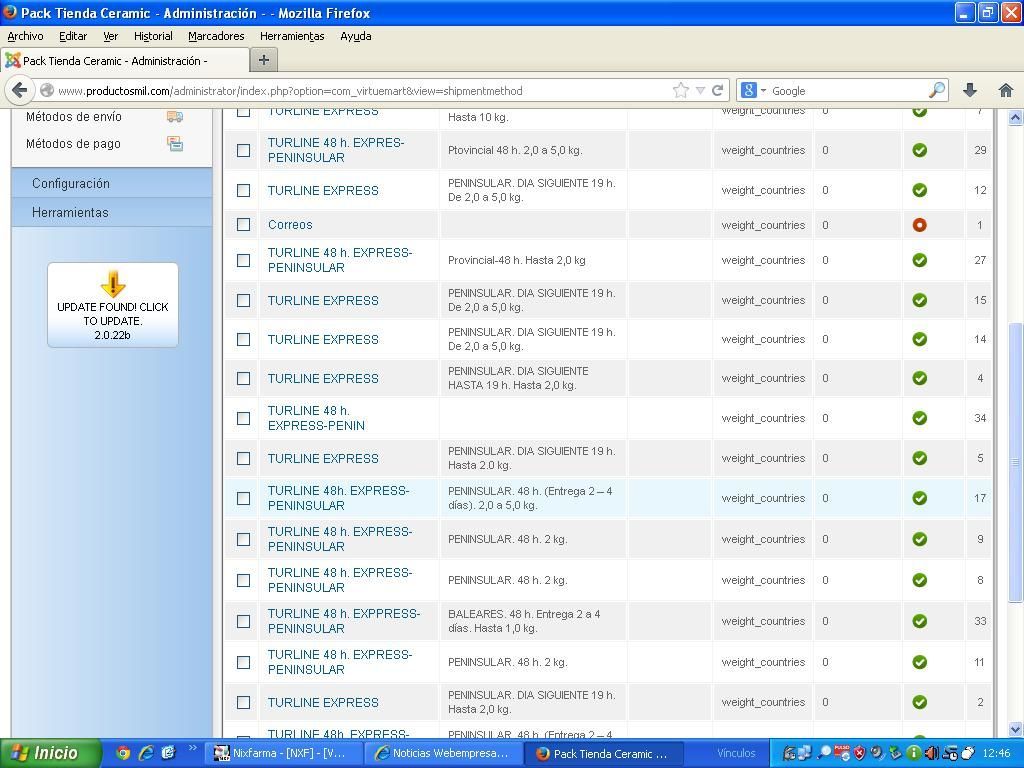This screenshot has width=1024, height=768.
Task: Open the Editar menu
Action: pyautogui.click(x=73, y=36)
